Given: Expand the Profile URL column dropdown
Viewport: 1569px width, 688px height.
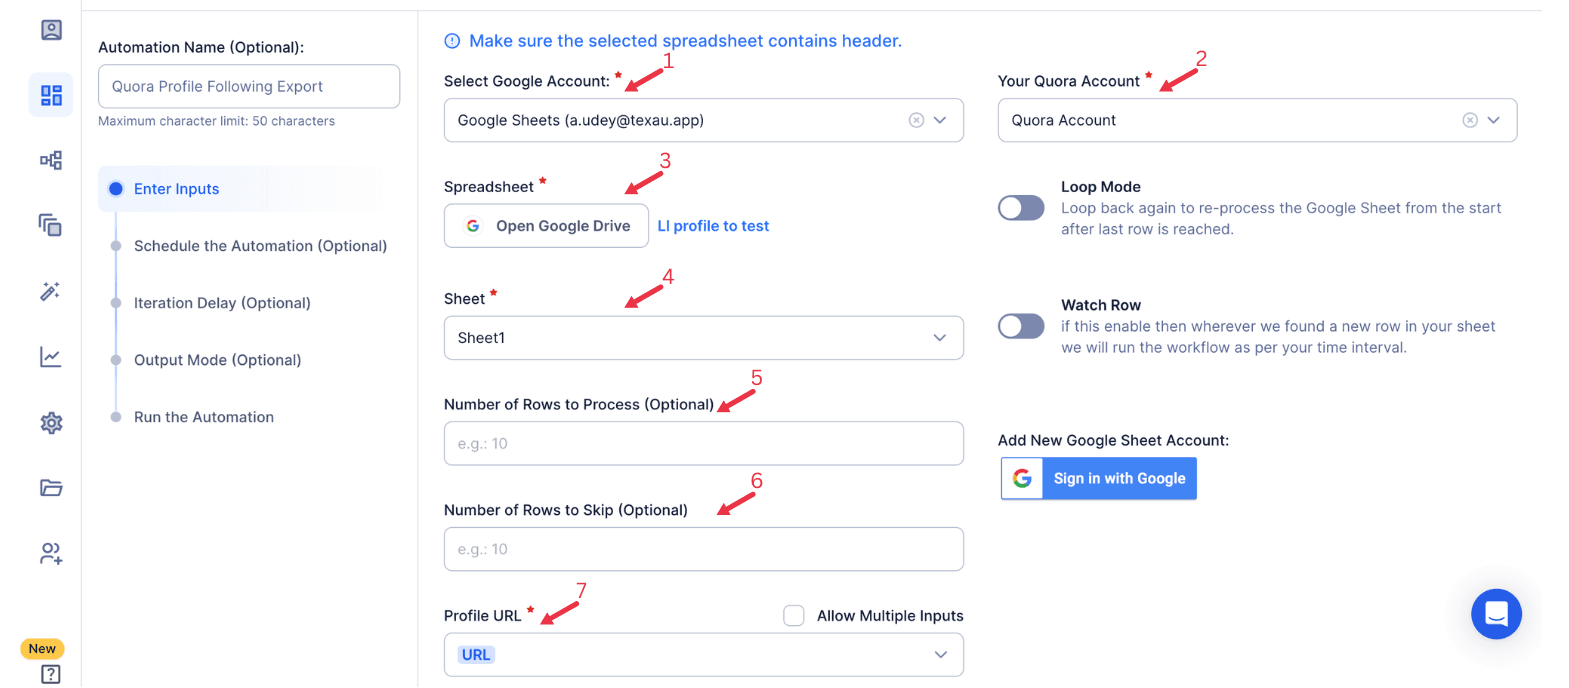Looking at the screenshot, I should [x=704, y=655].
